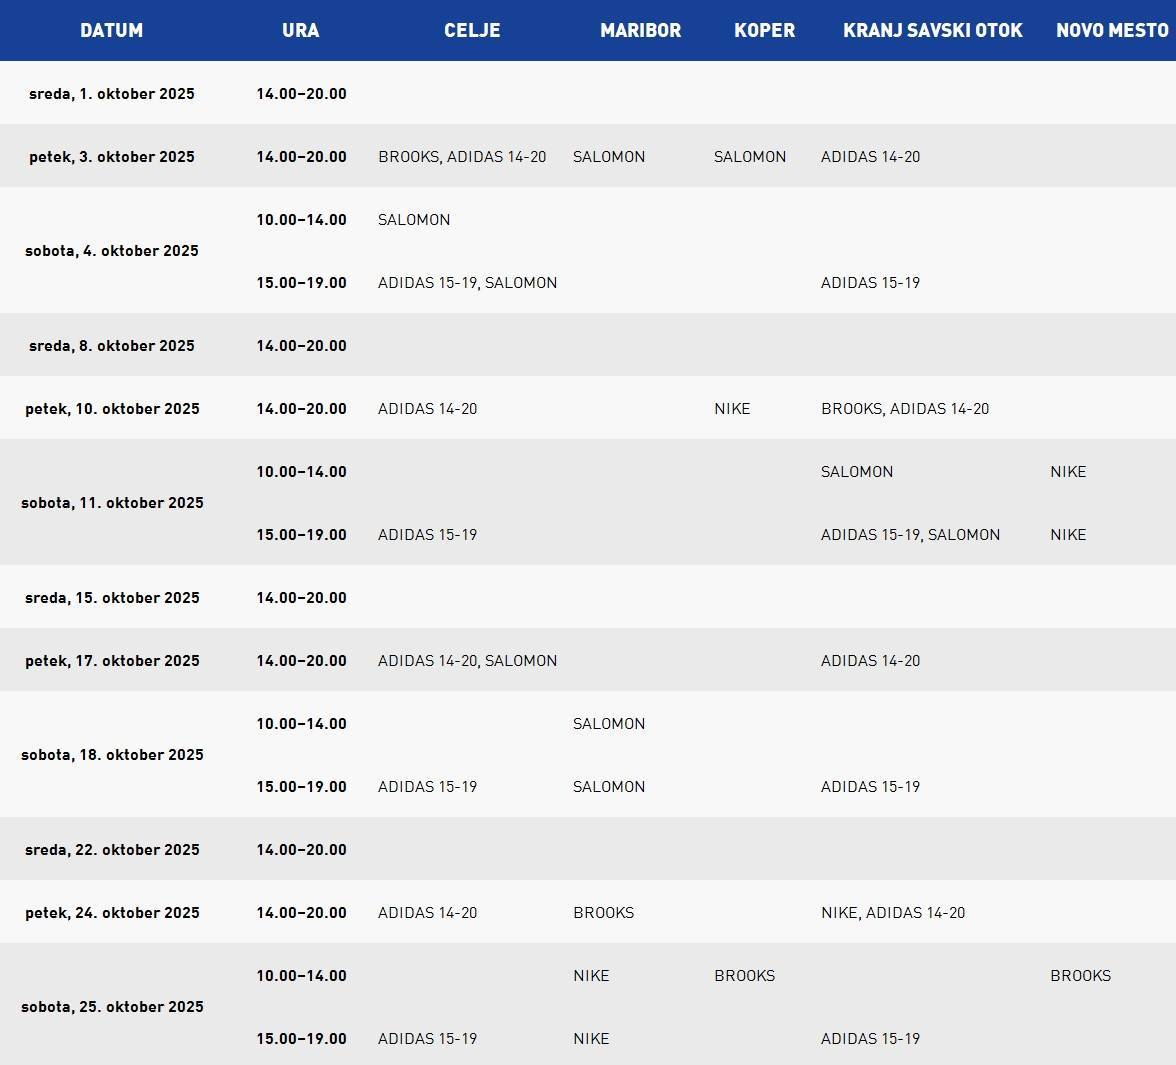Click date cell 'sreda, 8. oktober 2025'
The width and height of the screenshot is (1176, 1065).
pyautogui.click(x=112, y=346)
